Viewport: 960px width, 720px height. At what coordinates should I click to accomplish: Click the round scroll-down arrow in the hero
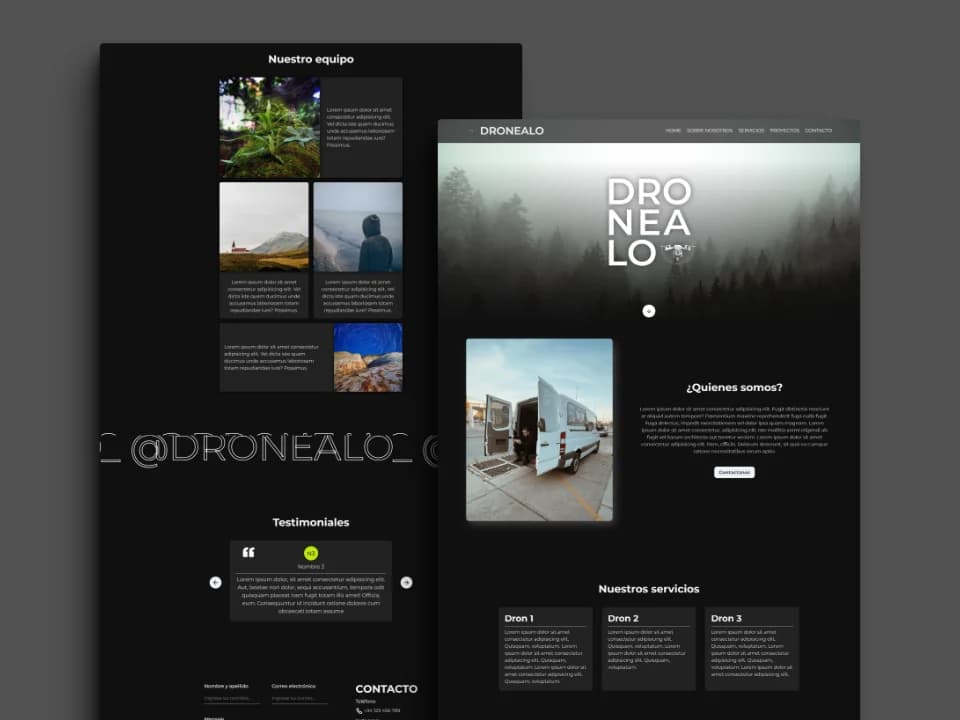click(649, 311)
